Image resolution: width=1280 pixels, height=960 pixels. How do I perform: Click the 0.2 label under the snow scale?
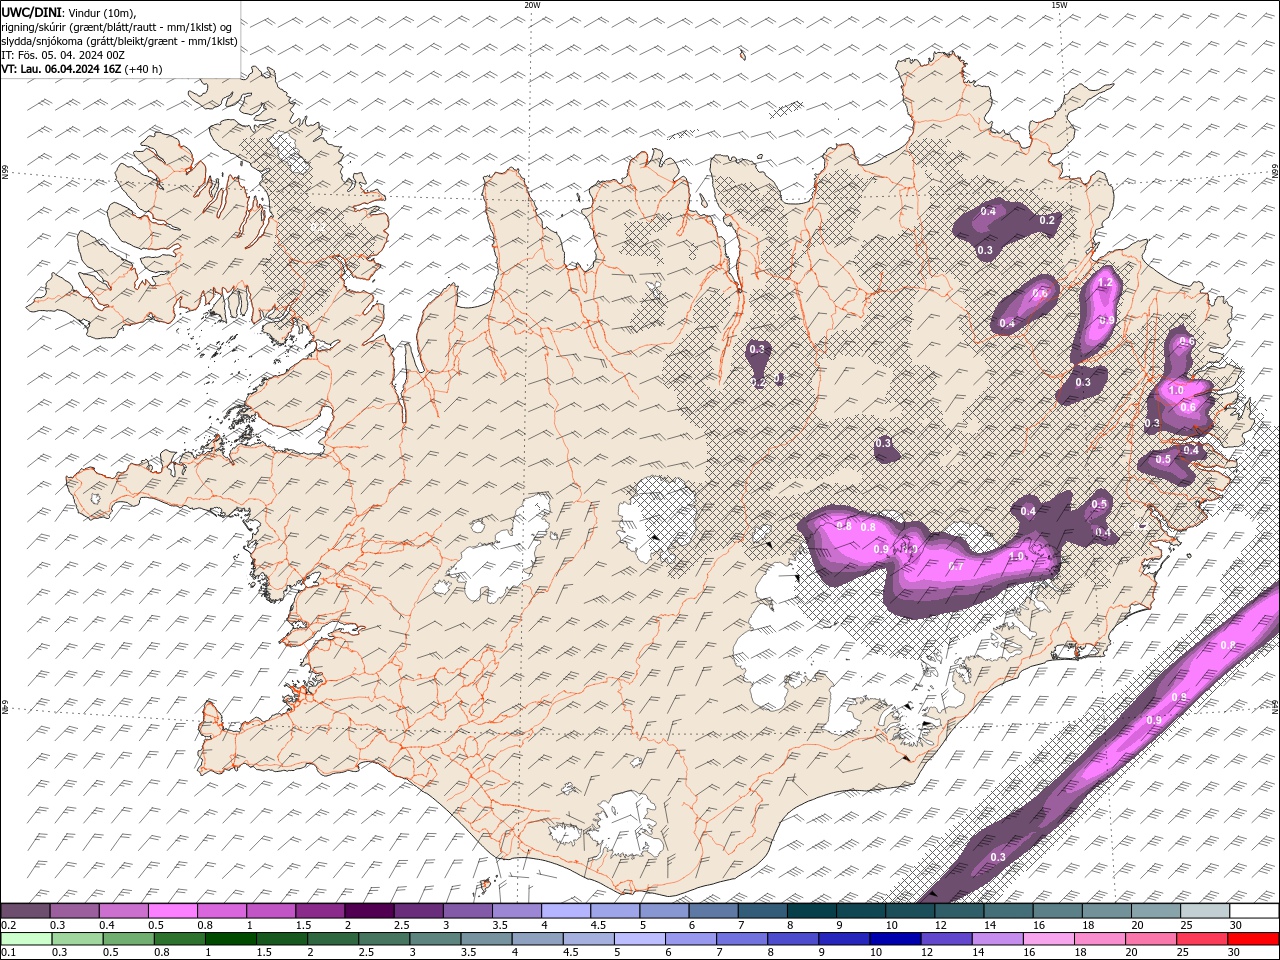click(8, 925)
